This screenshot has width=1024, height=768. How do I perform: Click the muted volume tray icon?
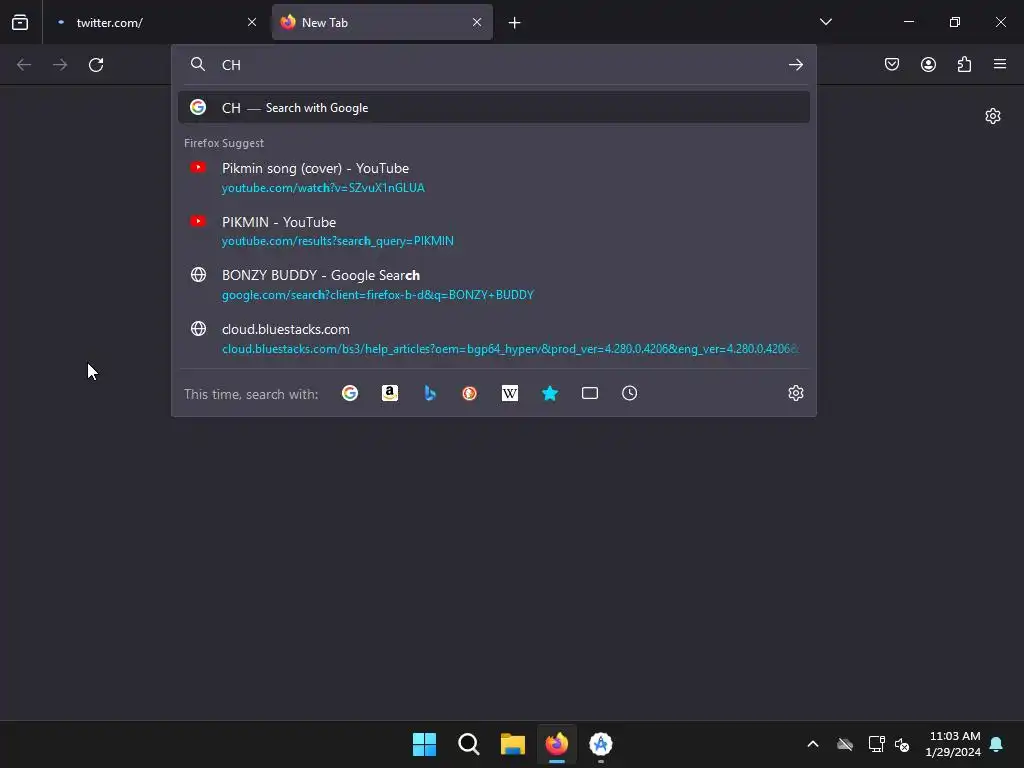click(x=902, y=744)
